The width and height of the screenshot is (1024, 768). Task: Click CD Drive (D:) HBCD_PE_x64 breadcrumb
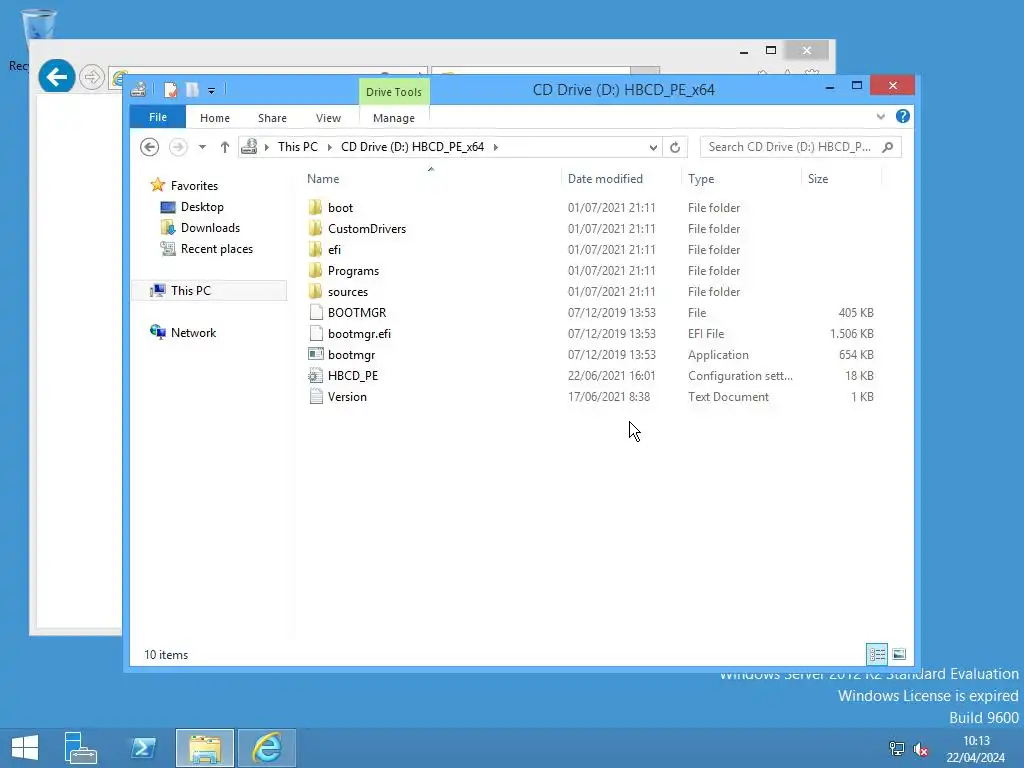413,147
